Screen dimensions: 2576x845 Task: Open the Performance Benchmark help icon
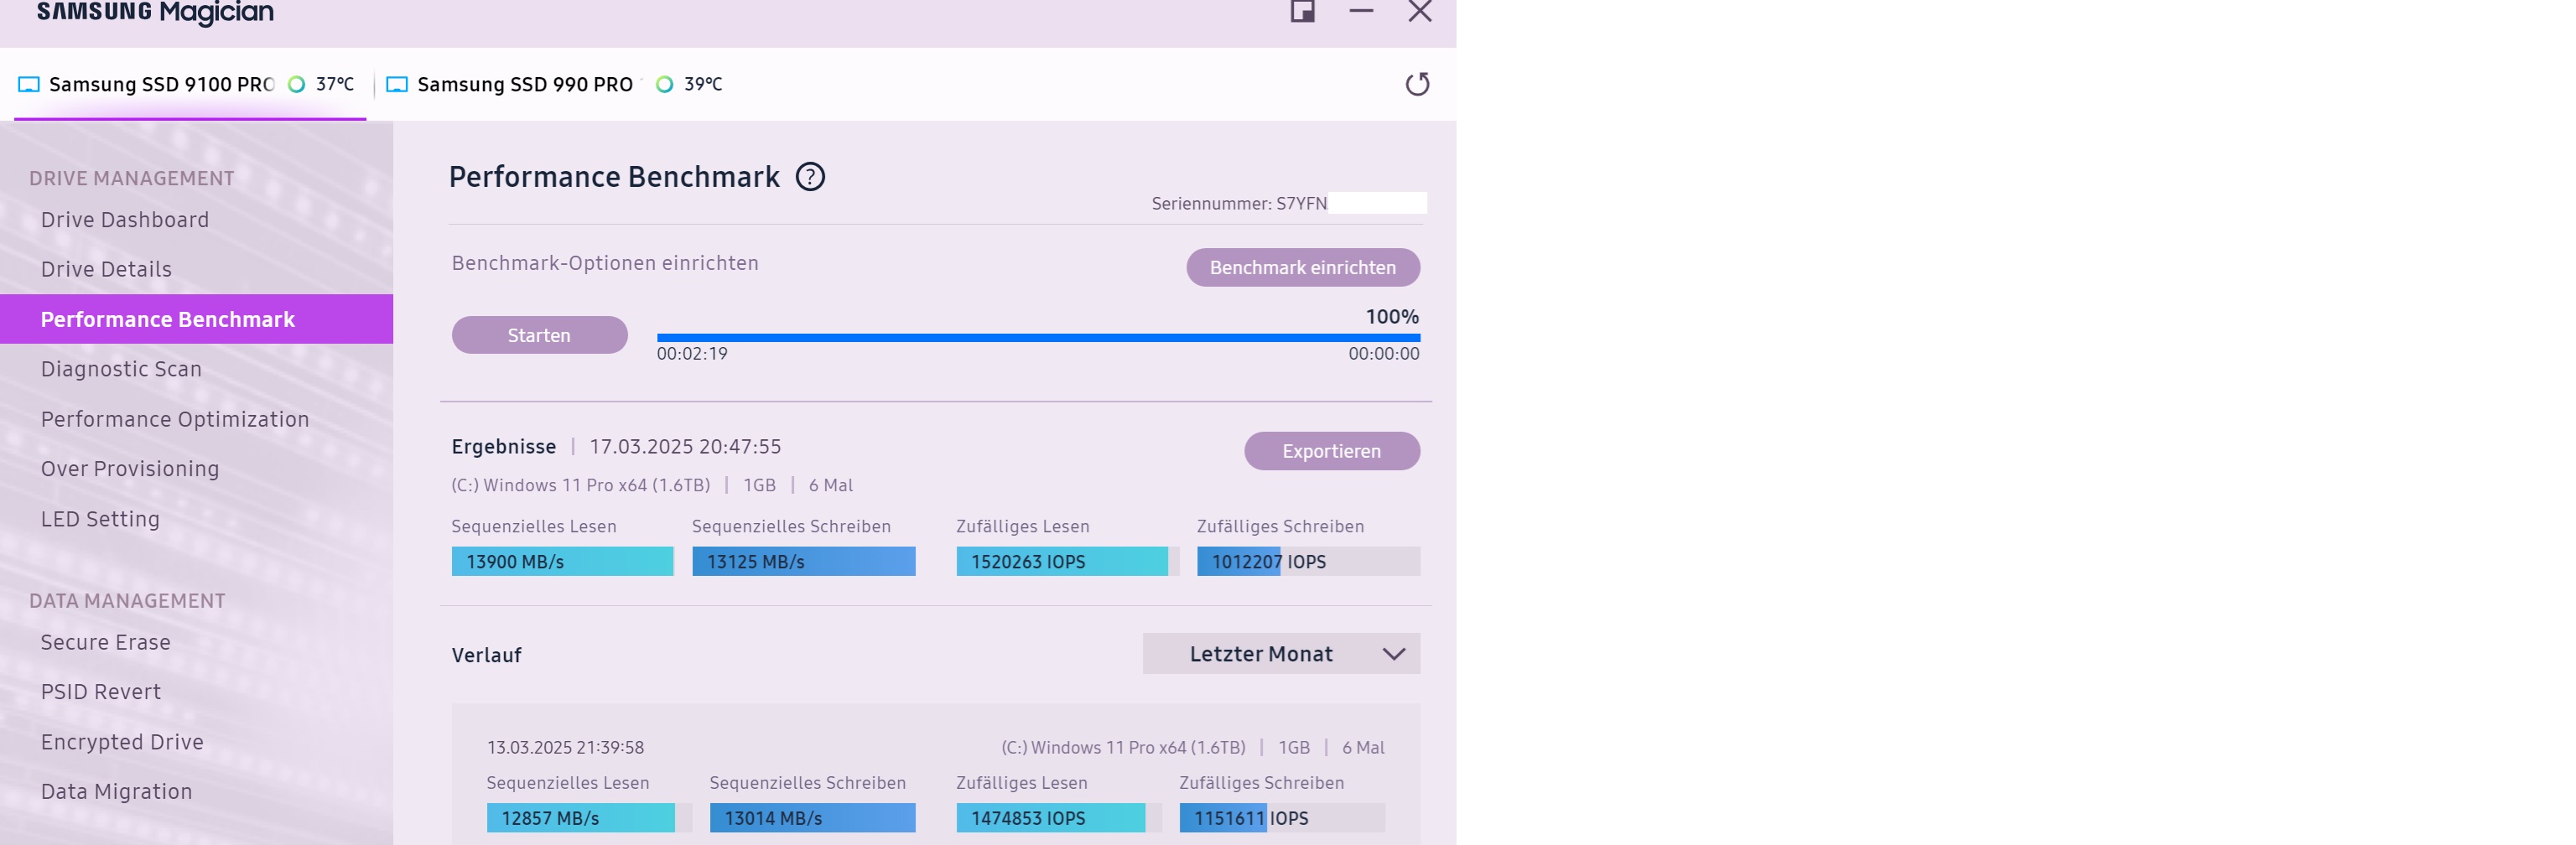(812, 176)
